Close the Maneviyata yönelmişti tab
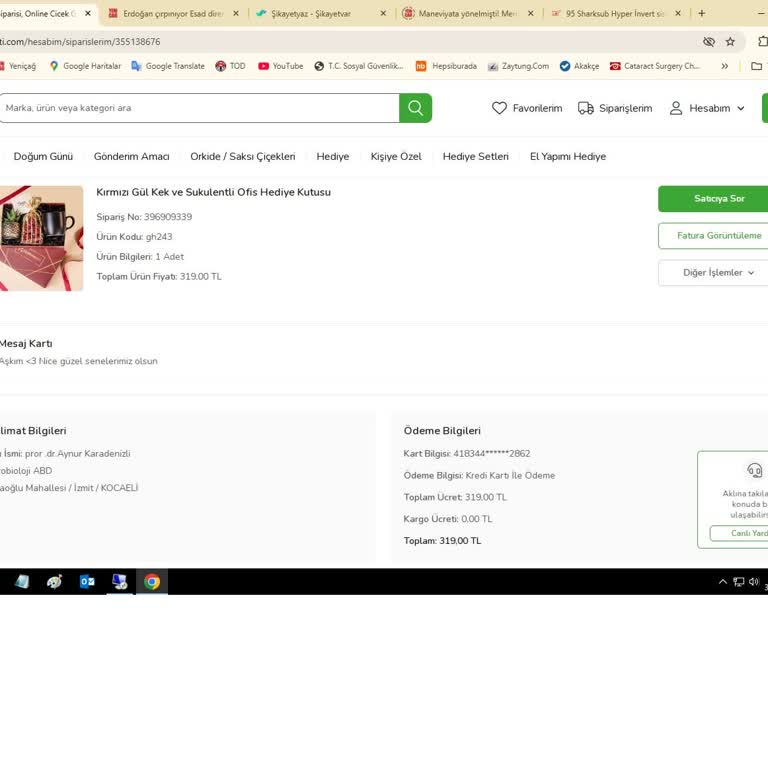The height and width of the screenshot is (768, 768). (x=530, y=14)
